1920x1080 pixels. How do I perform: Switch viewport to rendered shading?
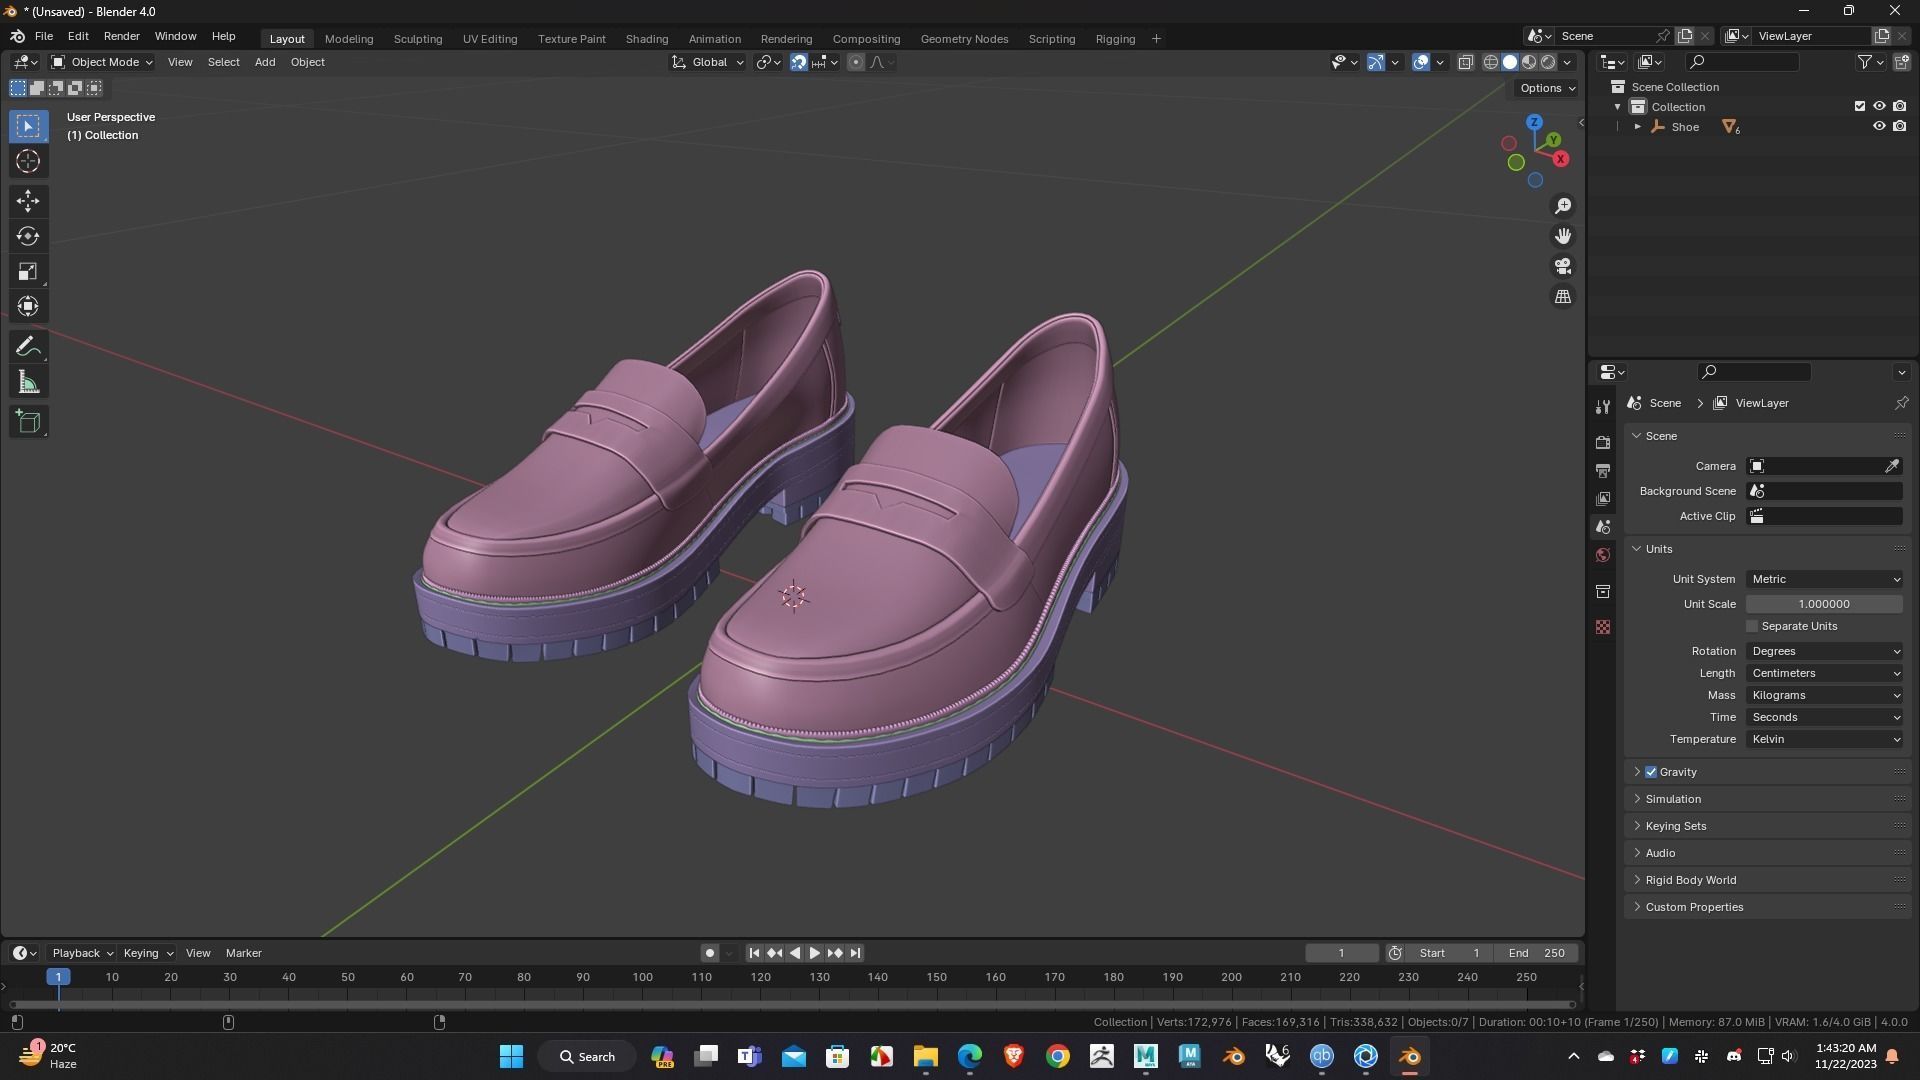[1548, 62]
